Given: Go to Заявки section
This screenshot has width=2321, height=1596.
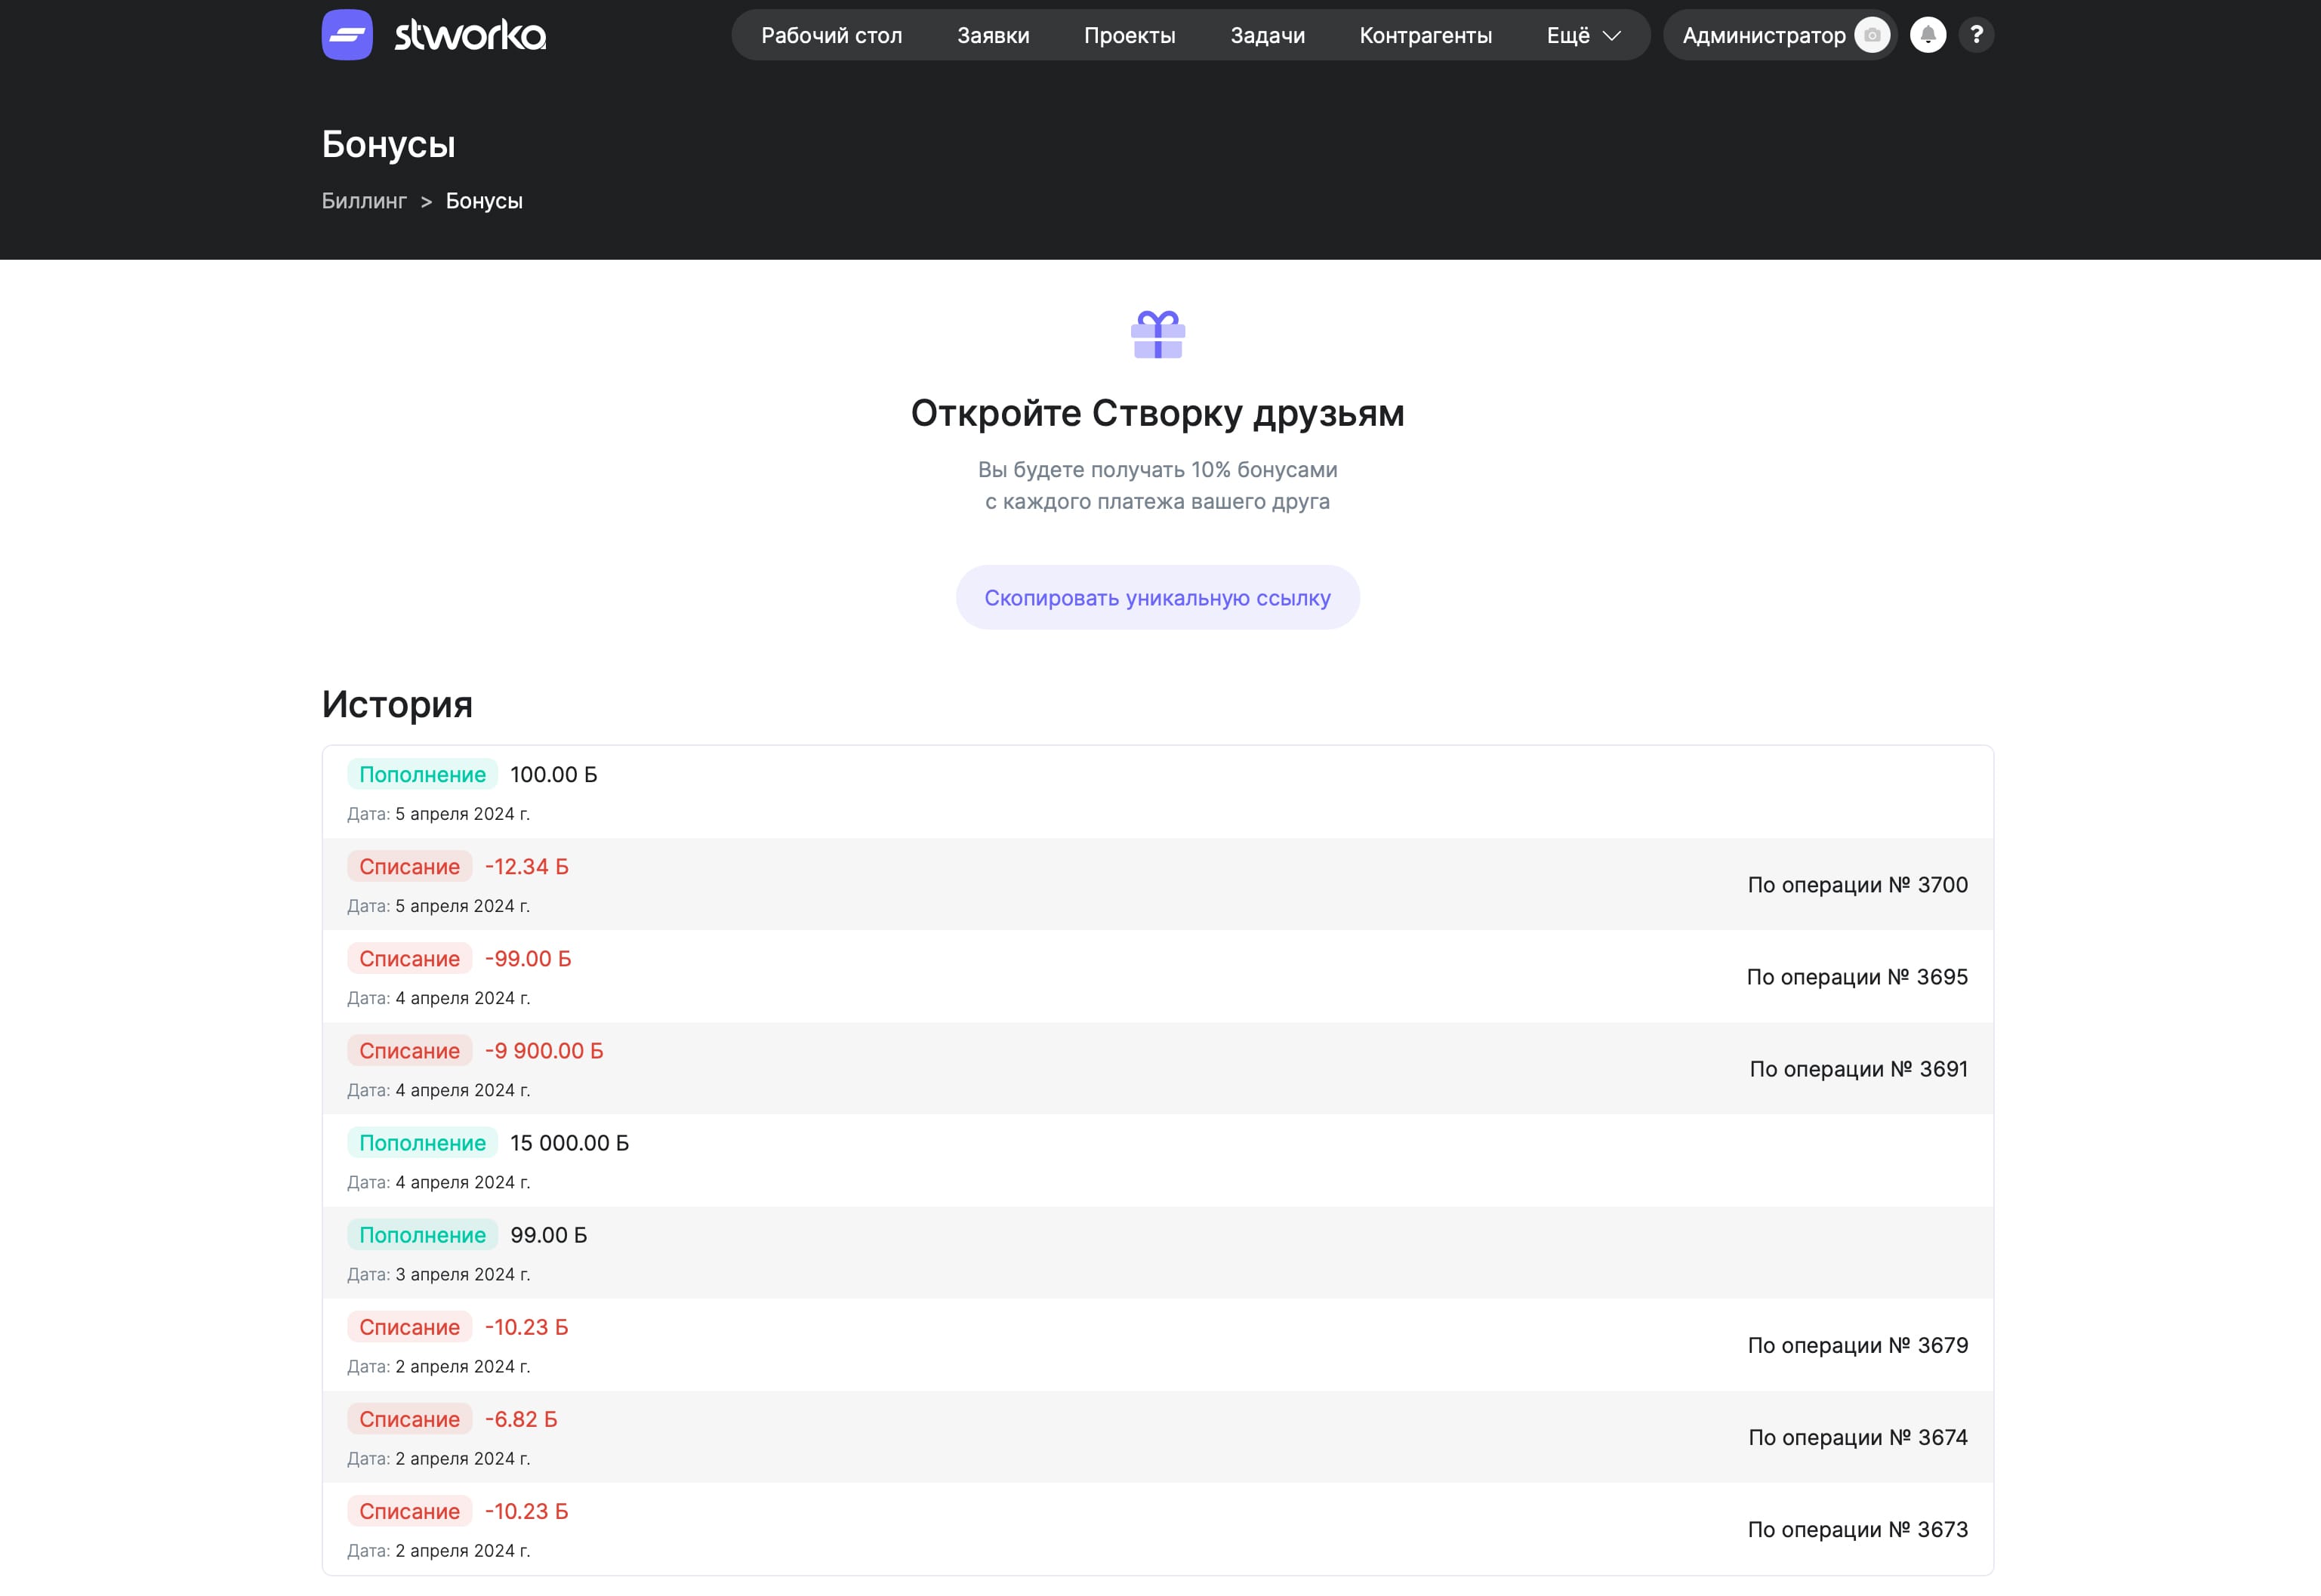Looking at the screenshot, I should [992, 35].
